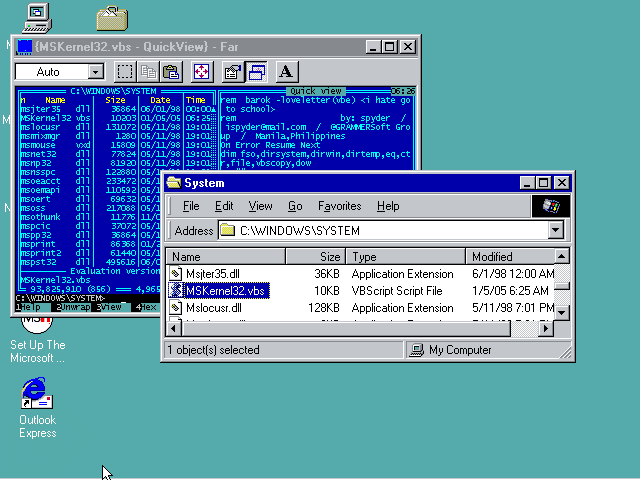640x480 pixels.
Task: Click the Mslocusr.dll file icon
Action: [176, 308]
